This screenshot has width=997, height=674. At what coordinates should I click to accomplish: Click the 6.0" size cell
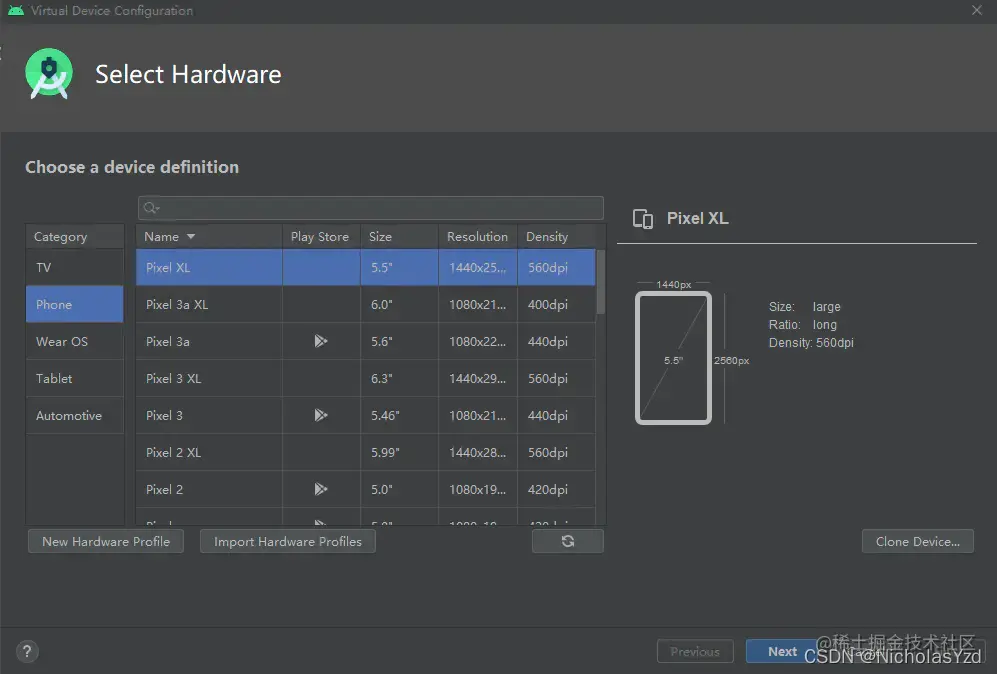point(399,304)
